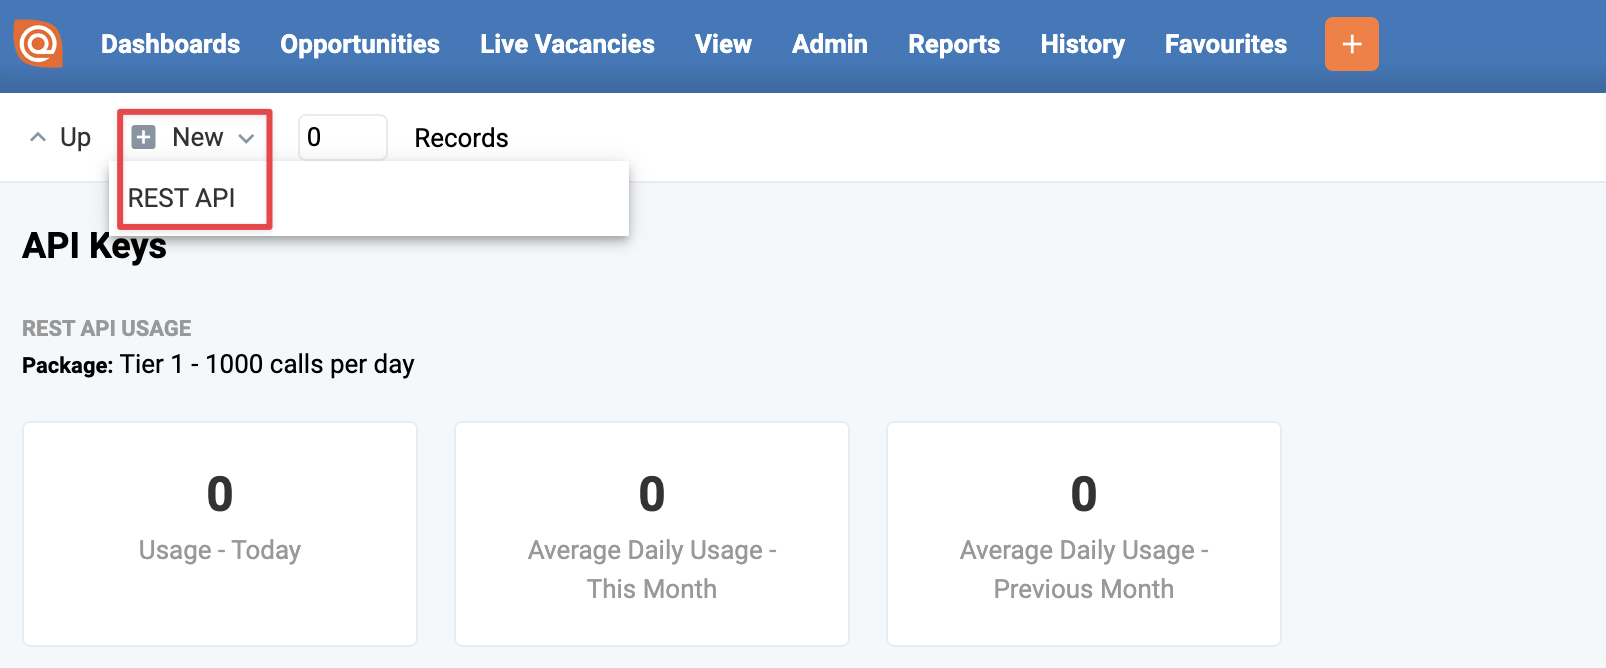Image resolution: width=1606 pixels, height=668 pixels.
Task: Open the View menu
Action: [723, 44]
